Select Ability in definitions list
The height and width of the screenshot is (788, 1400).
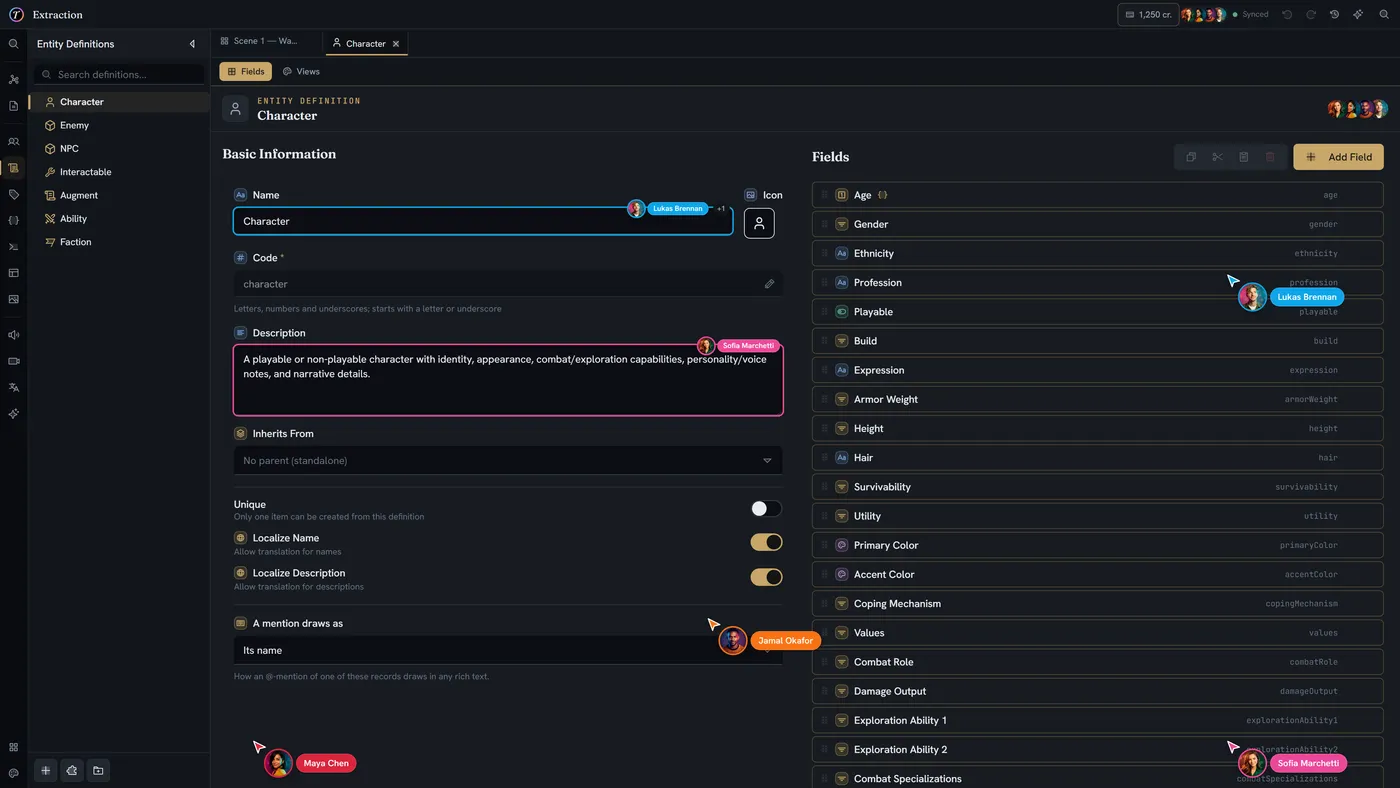119,218
